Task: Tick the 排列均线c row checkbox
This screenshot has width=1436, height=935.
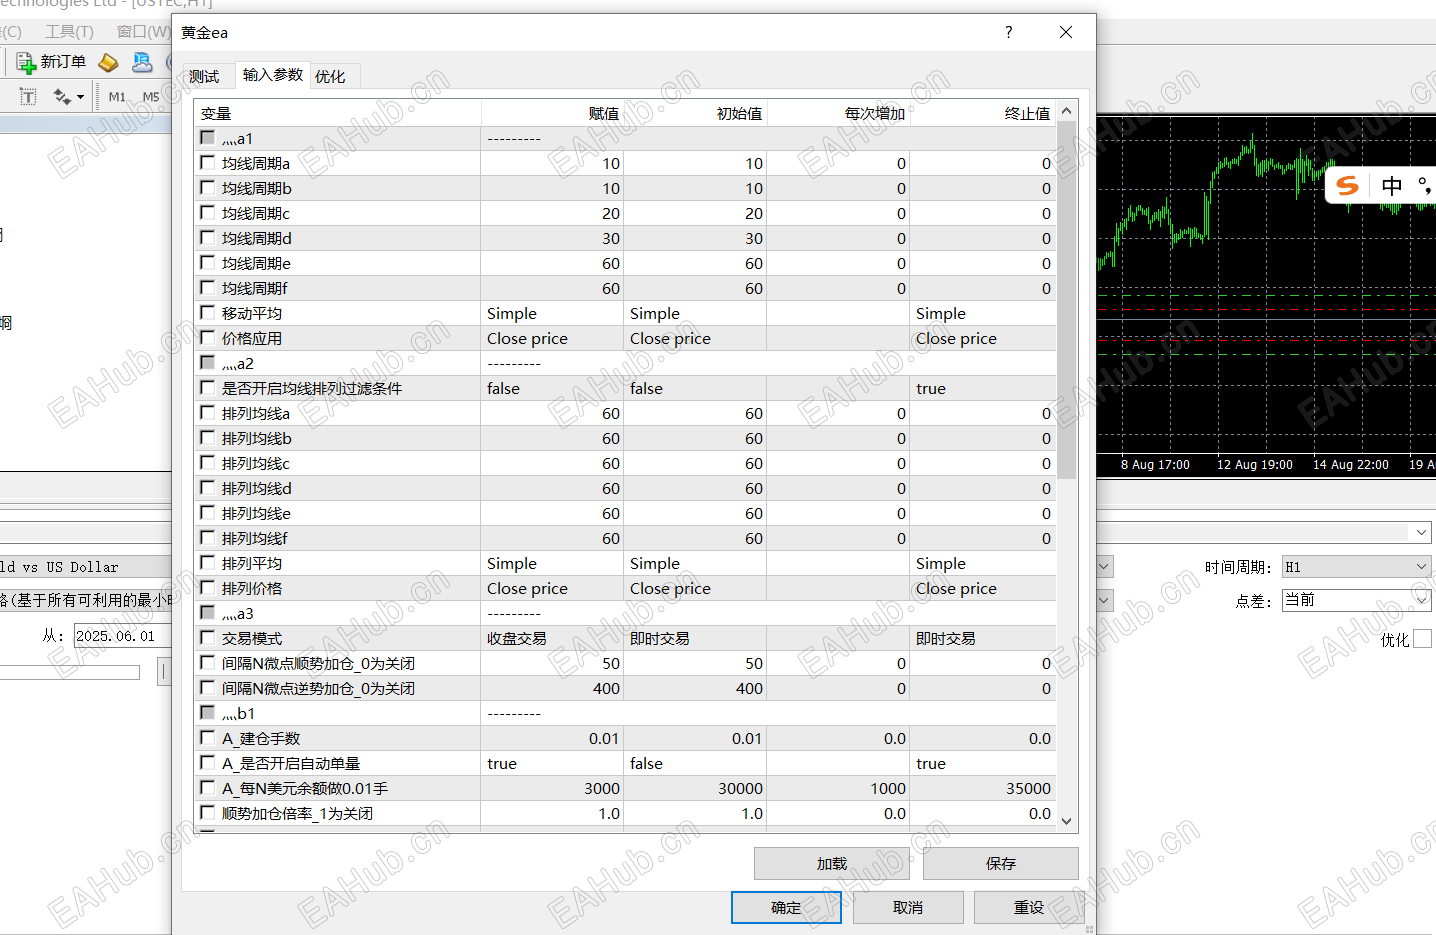Action: (x=208, y=462)
